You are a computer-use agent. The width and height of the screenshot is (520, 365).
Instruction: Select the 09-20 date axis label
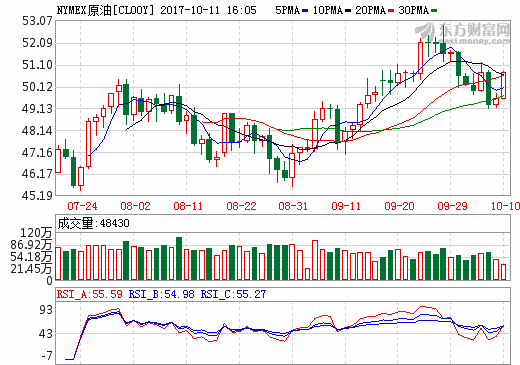(399, 206)
